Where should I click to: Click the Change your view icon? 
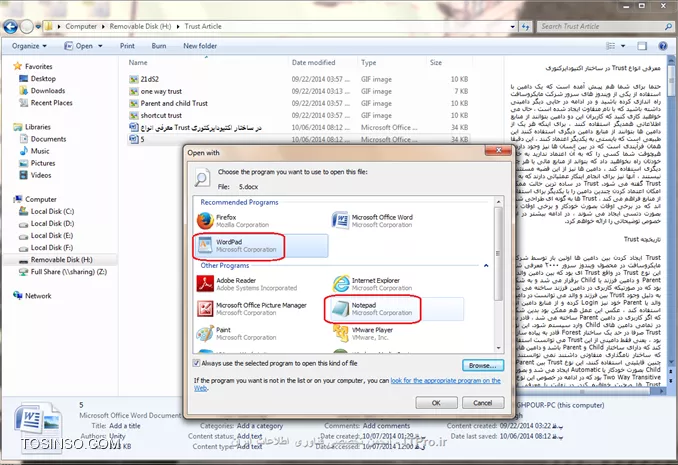pyautogui.click(x=611, y=46)
